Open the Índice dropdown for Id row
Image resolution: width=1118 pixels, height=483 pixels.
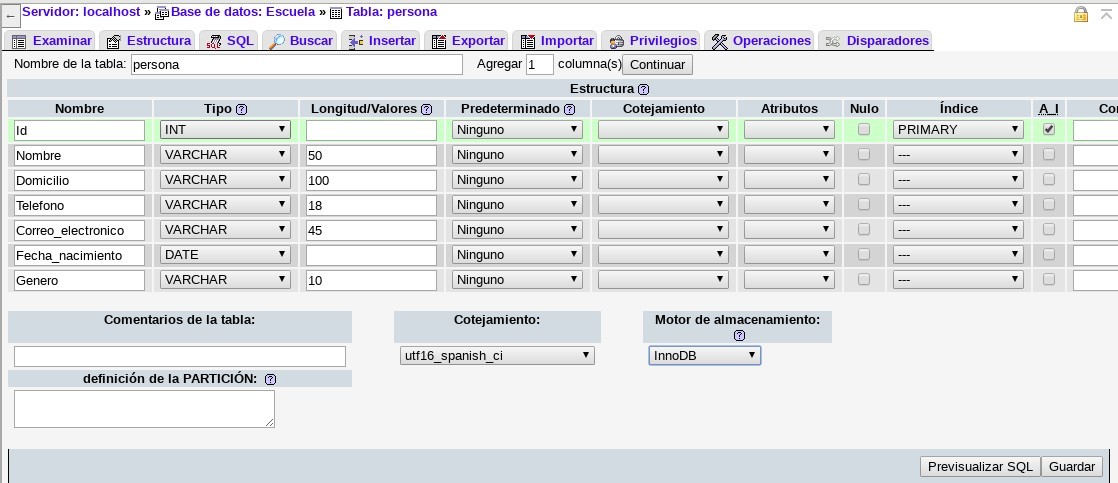pos(958,129)
